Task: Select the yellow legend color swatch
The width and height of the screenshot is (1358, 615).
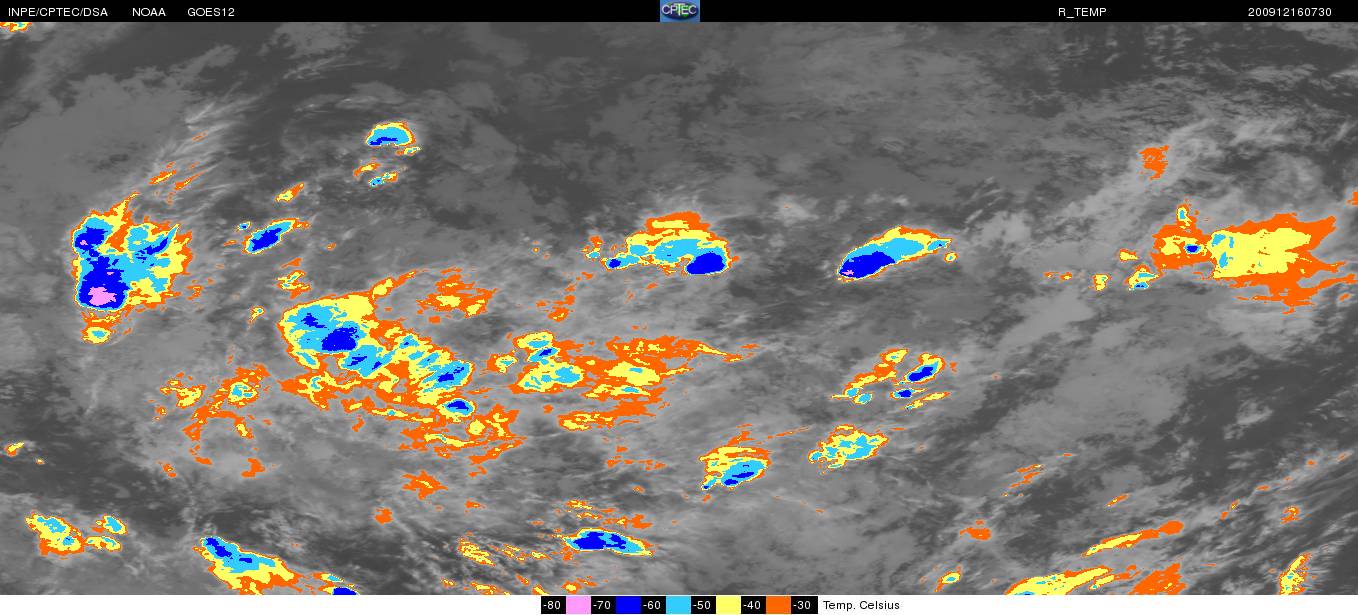Action: click(x=729, y=605)
